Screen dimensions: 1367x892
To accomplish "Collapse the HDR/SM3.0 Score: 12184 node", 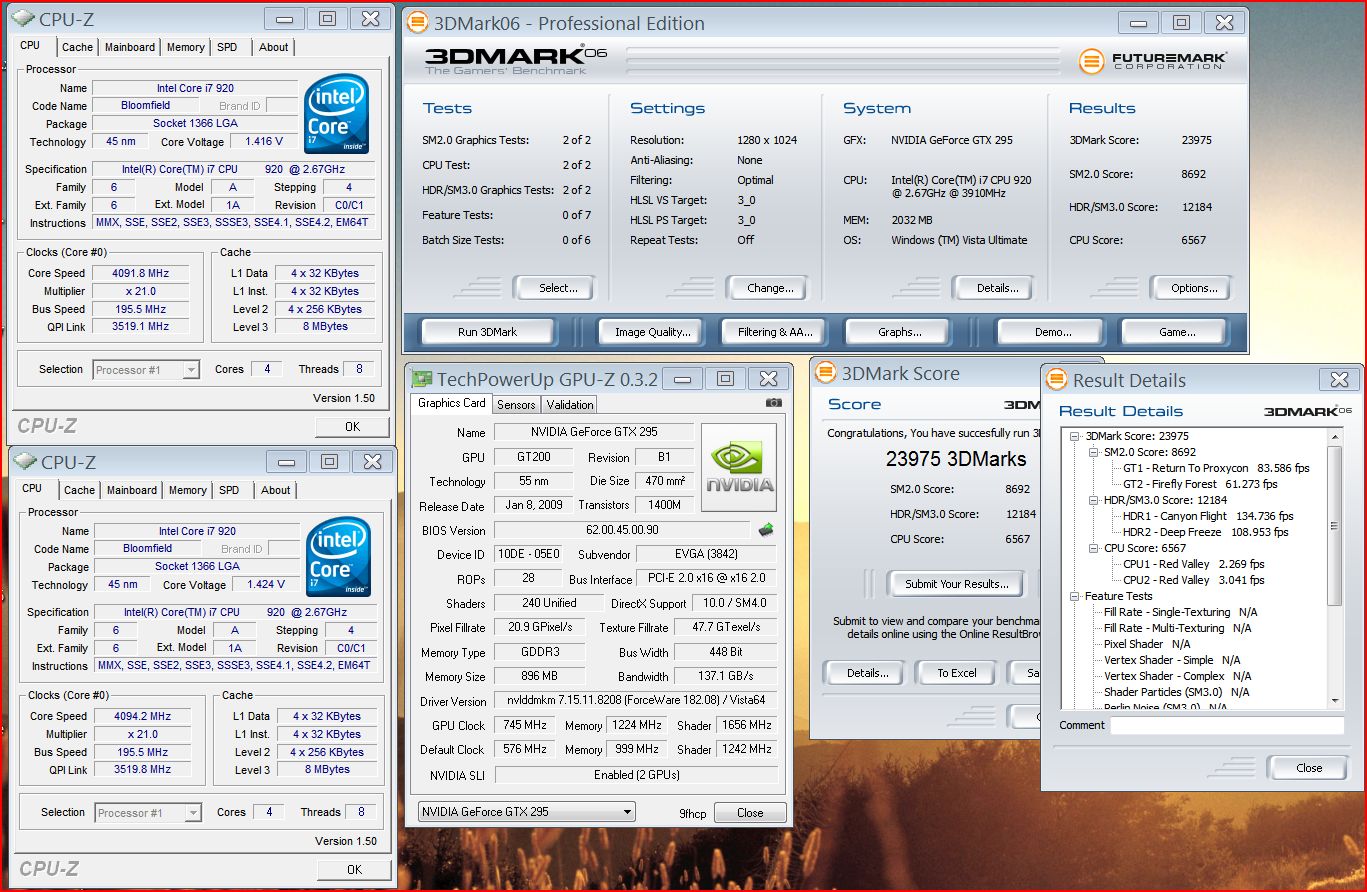I will coord(1093,500).
